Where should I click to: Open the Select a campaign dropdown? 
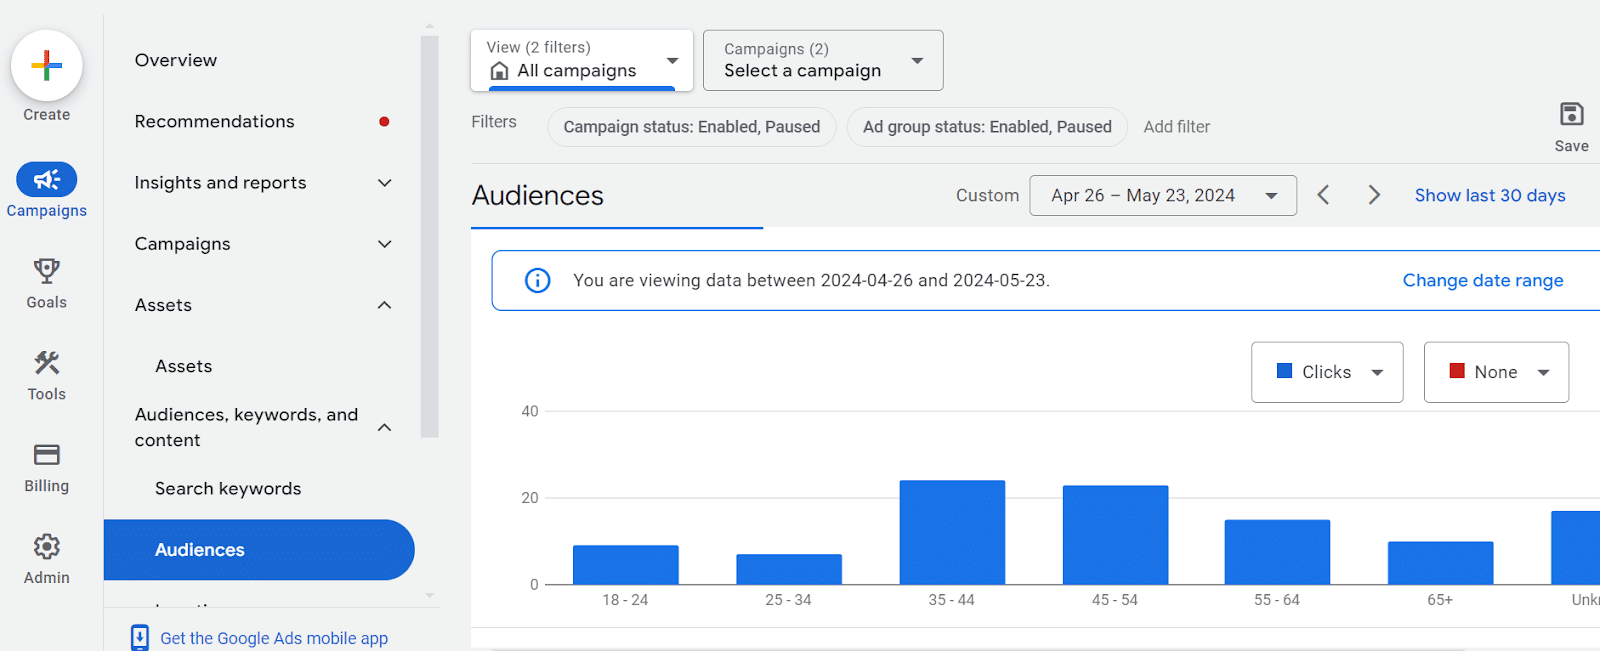[x=822, y=61]
